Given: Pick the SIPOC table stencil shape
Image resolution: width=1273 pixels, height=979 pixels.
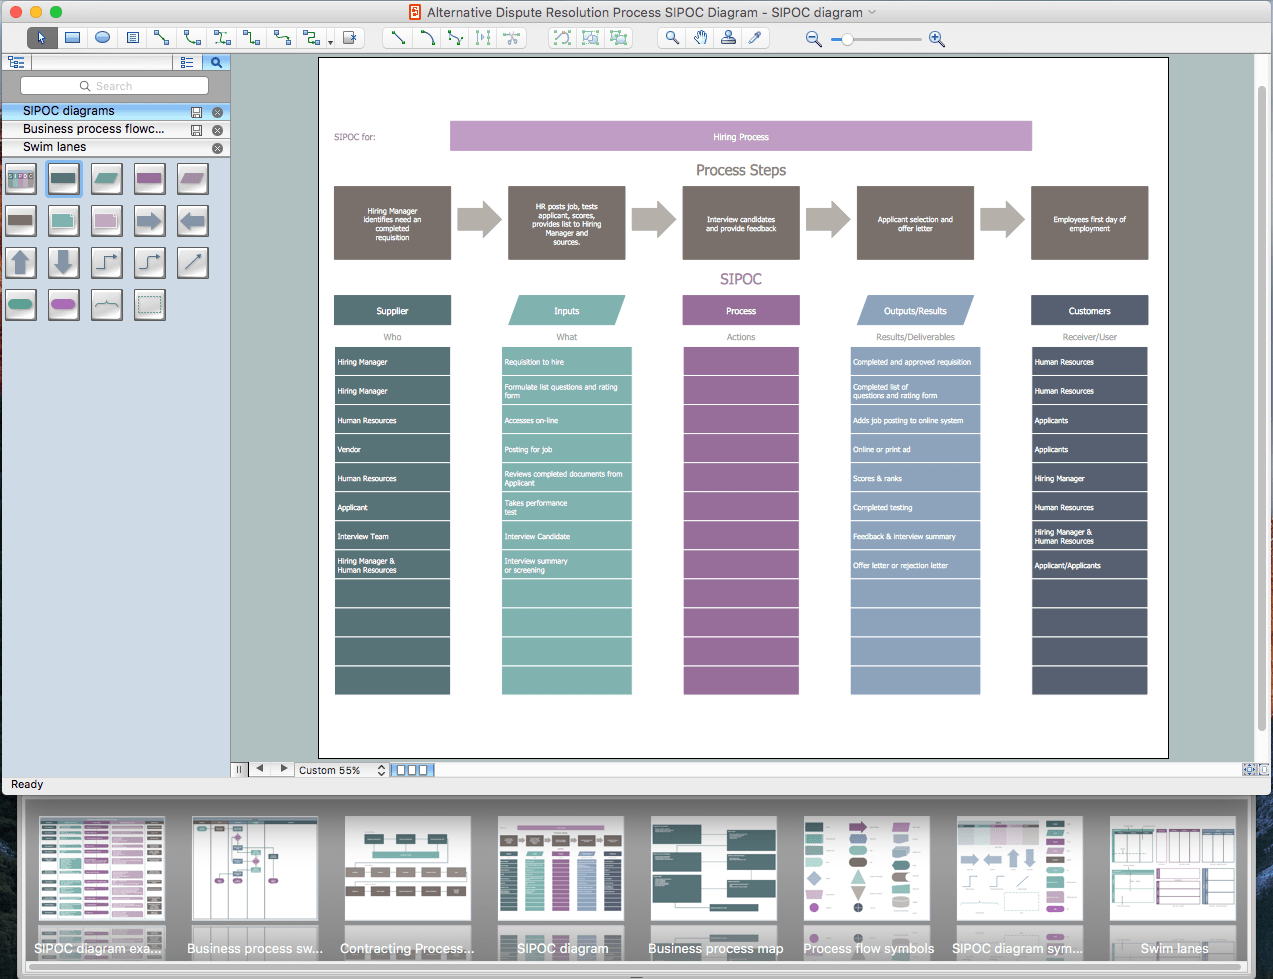Looking at the screenshot, I should point(21,179).
